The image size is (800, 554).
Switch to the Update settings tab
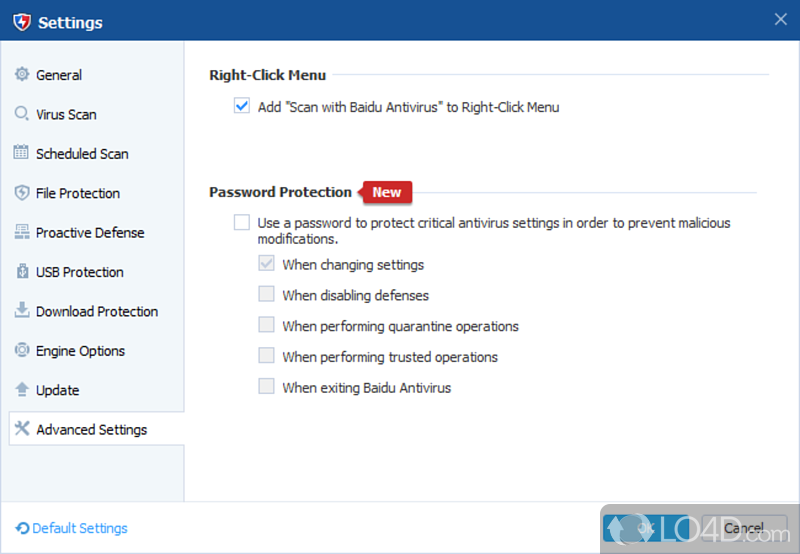pyautogui.click(x=57, y=390)
